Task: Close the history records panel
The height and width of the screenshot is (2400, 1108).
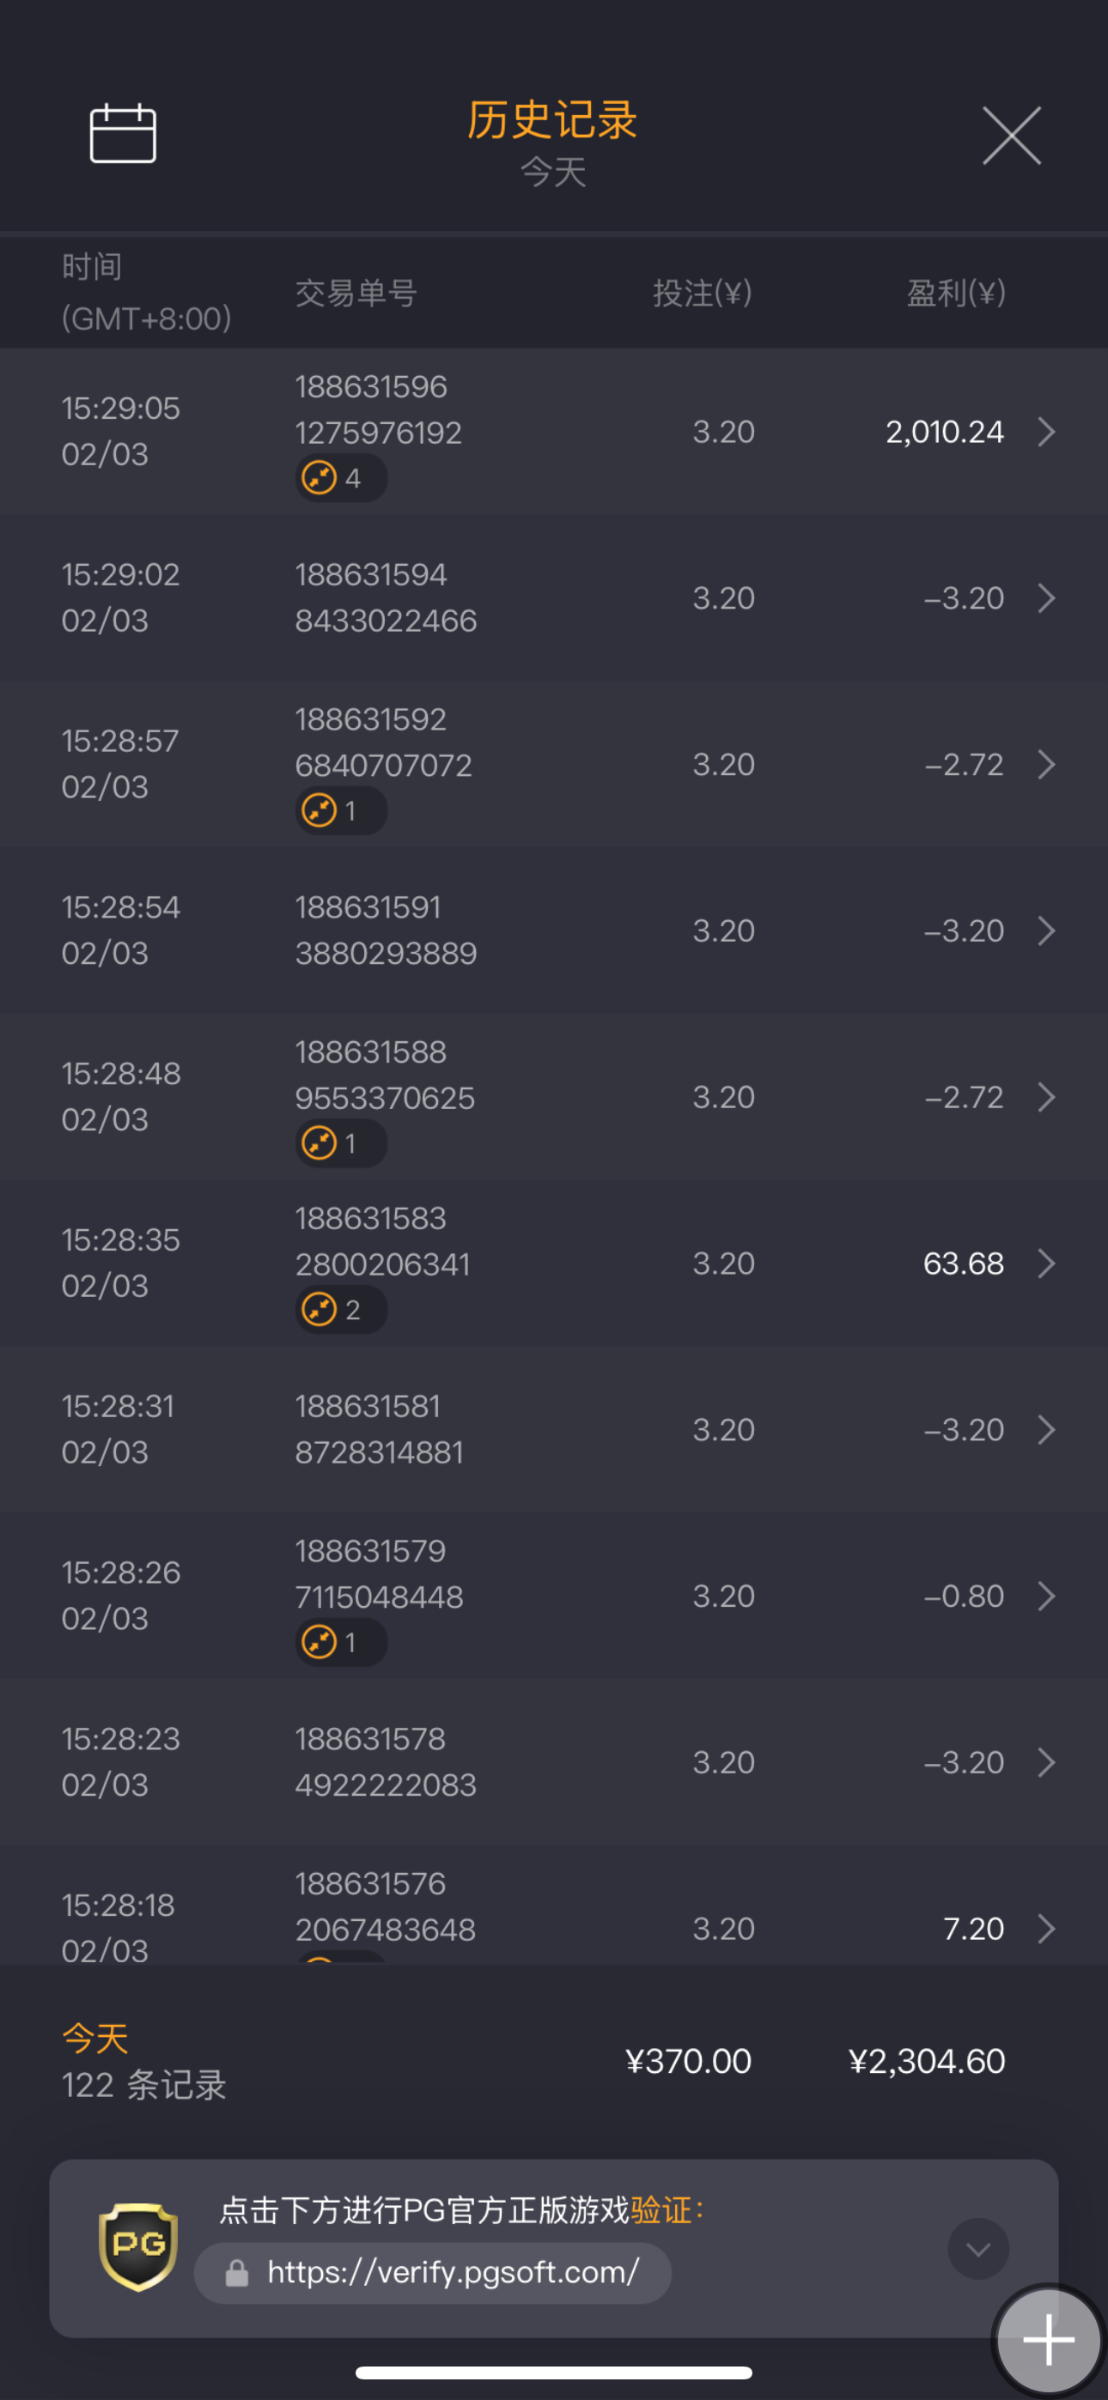Action: (x=1011, y=135)
